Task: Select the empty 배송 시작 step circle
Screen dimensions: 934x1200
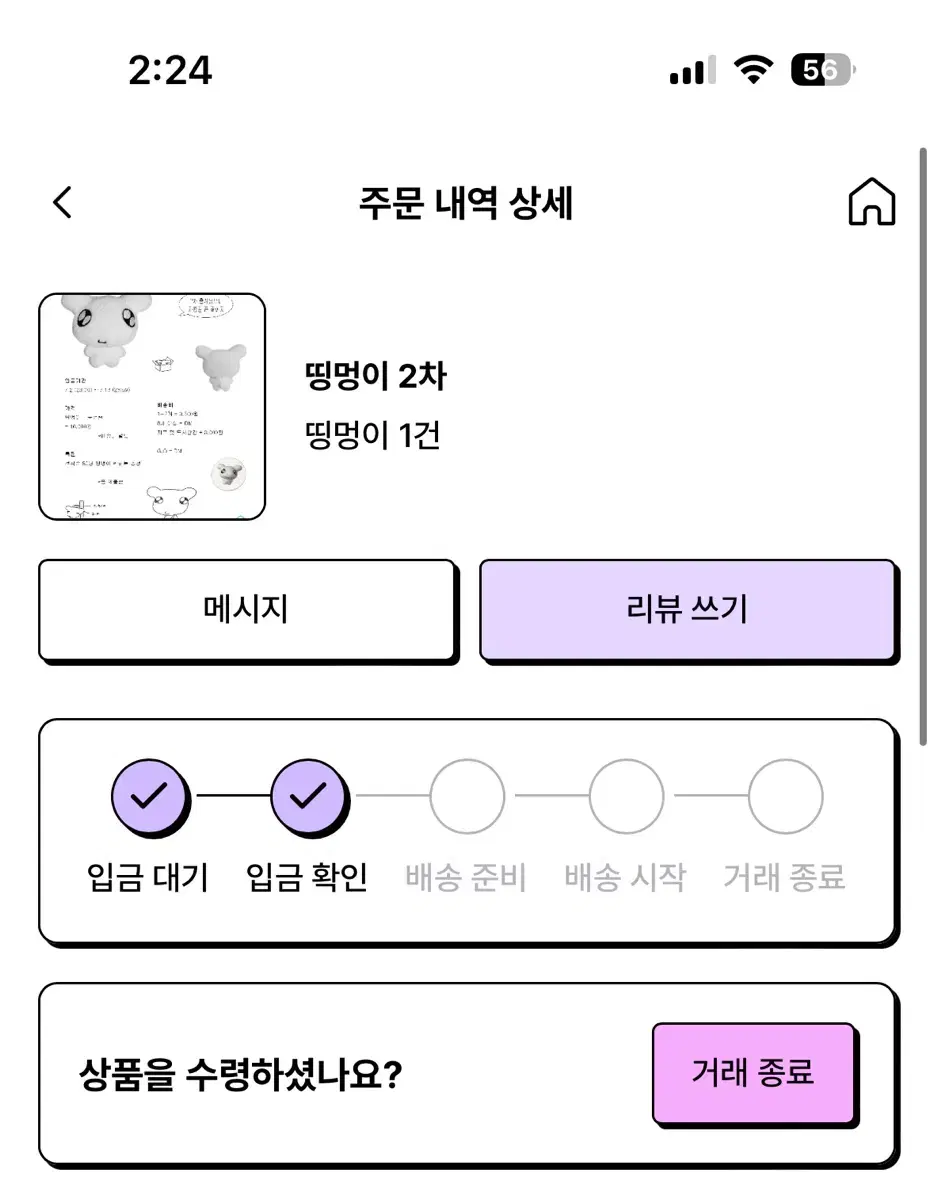Action: [626, 797]
